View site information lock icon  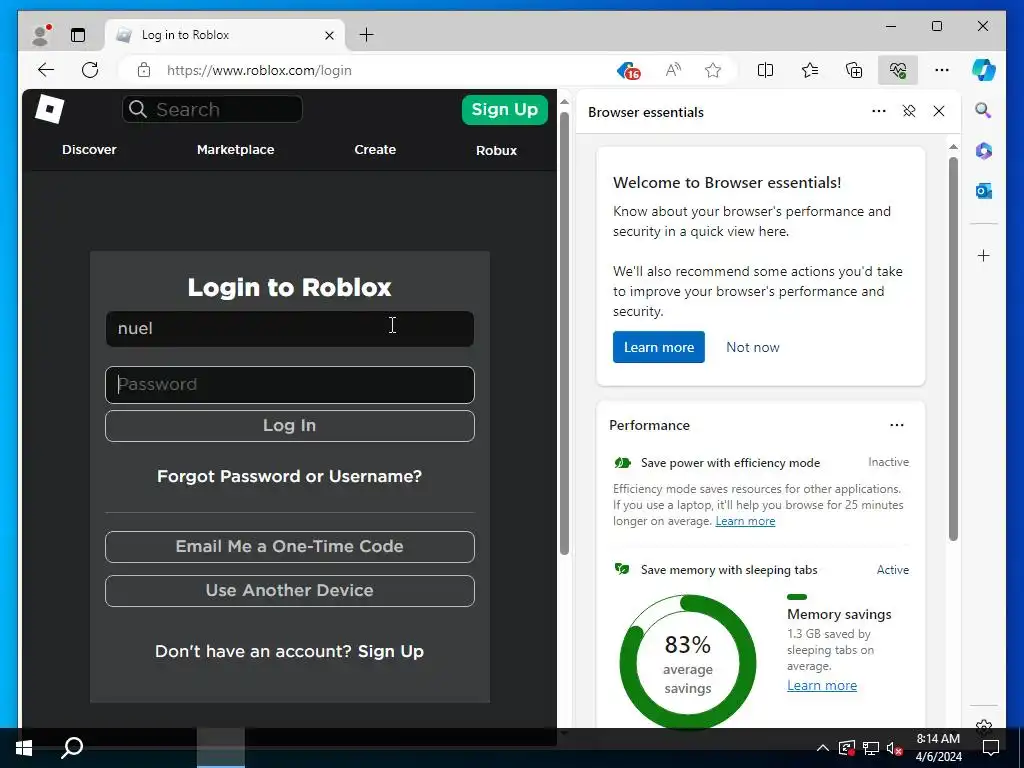144,70
